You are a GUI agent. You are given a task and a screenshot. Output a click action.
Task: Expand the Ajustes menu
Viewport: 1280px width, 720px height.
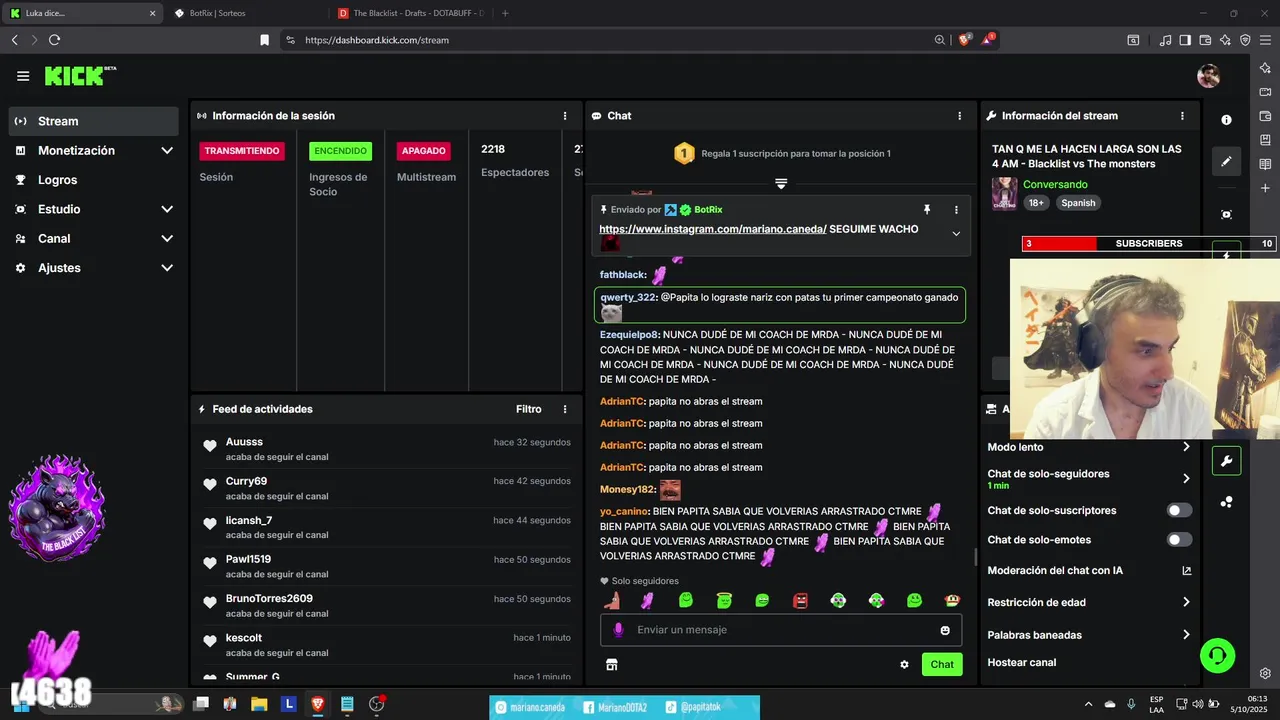point(94,268)
